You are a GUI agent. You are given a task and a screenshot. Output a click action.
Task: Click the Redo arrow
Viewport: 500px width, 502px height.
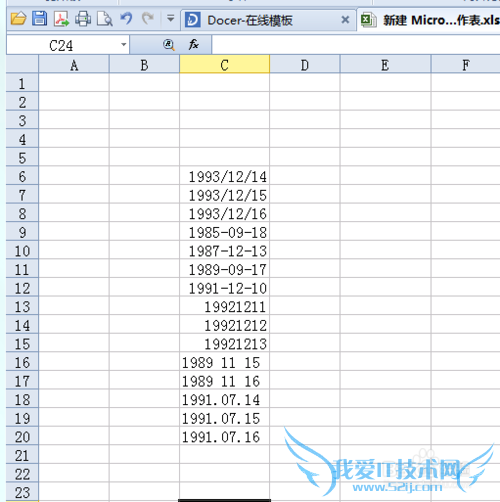tap(148, 18)
